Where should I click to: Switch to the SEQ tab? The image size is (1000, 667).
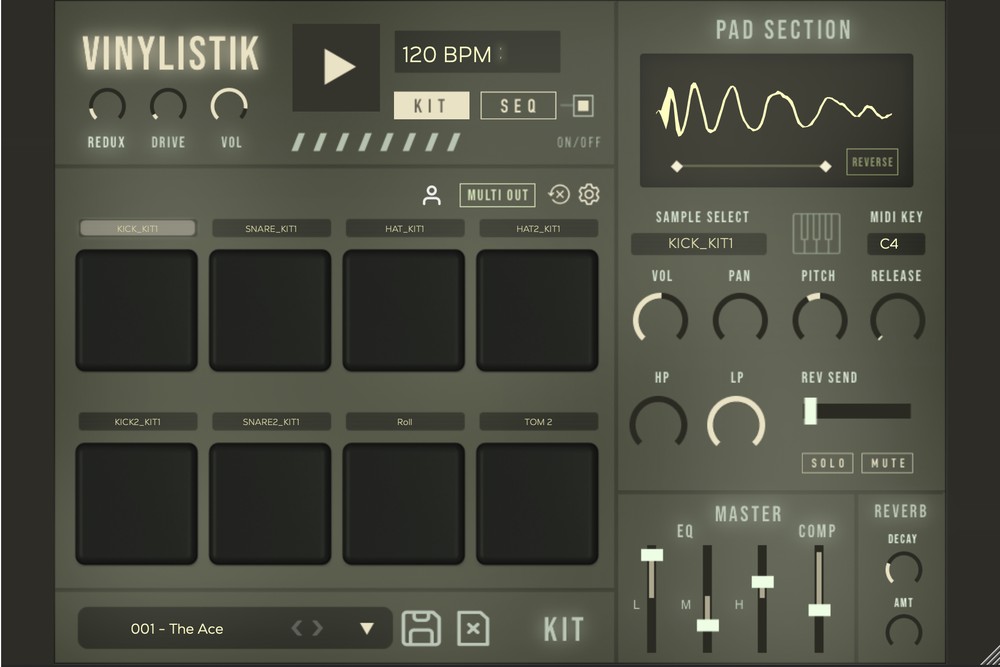pyautogui.click(x=518, y=106)
